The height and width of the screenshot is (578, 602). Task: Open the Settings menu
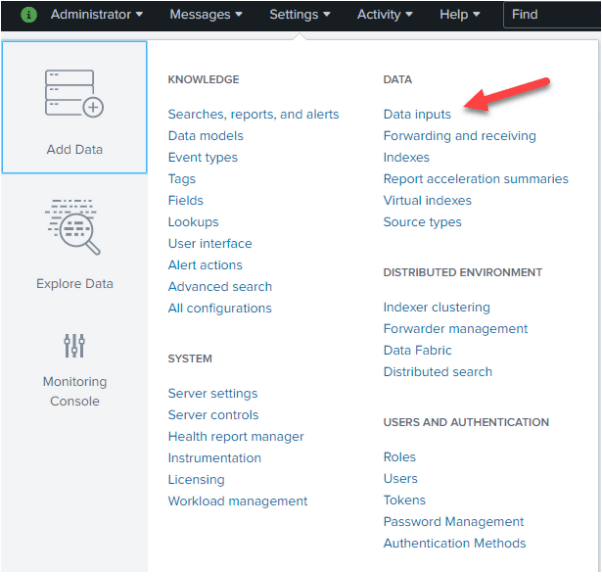[299, 15]
